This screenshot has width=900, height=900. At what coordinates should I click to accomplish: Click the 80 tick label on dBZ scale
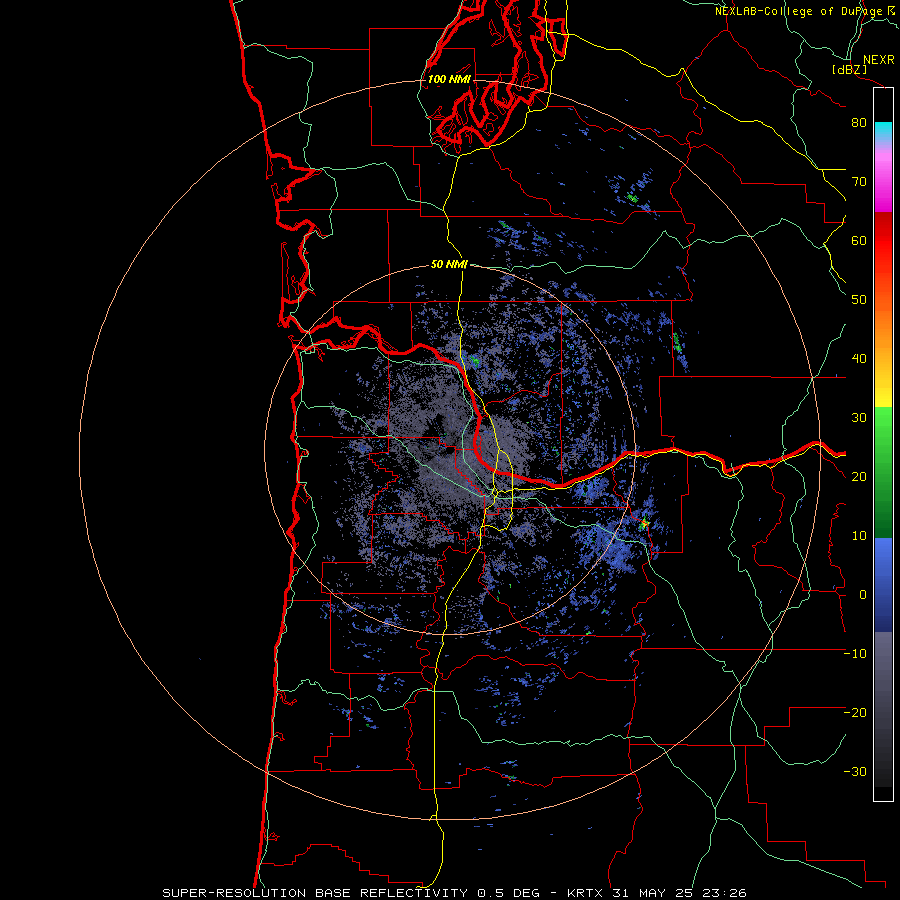click(859, 123)
